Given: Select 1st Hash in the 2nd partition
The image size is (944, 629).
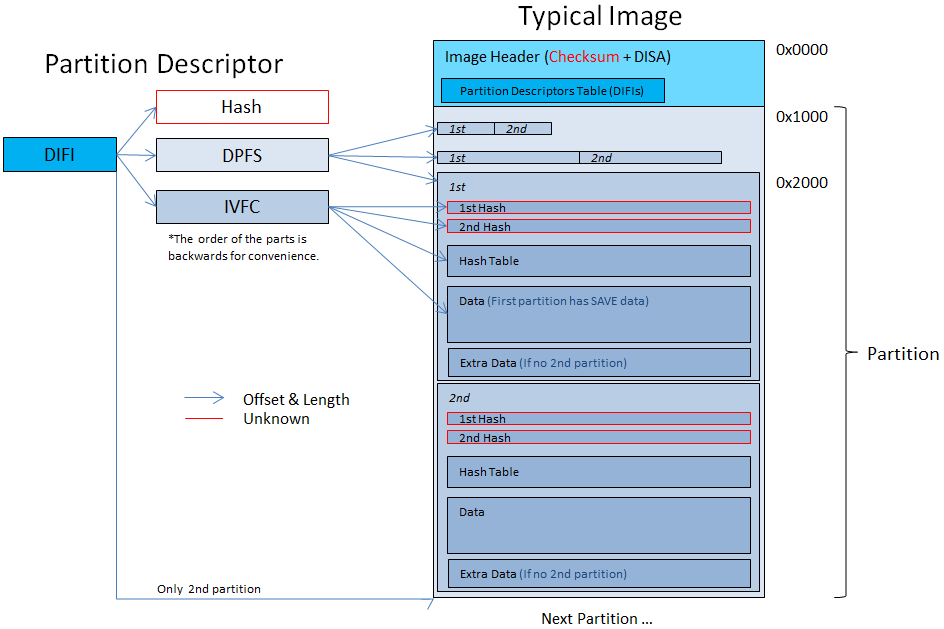Looking at the screenshot, I should 598,419.
